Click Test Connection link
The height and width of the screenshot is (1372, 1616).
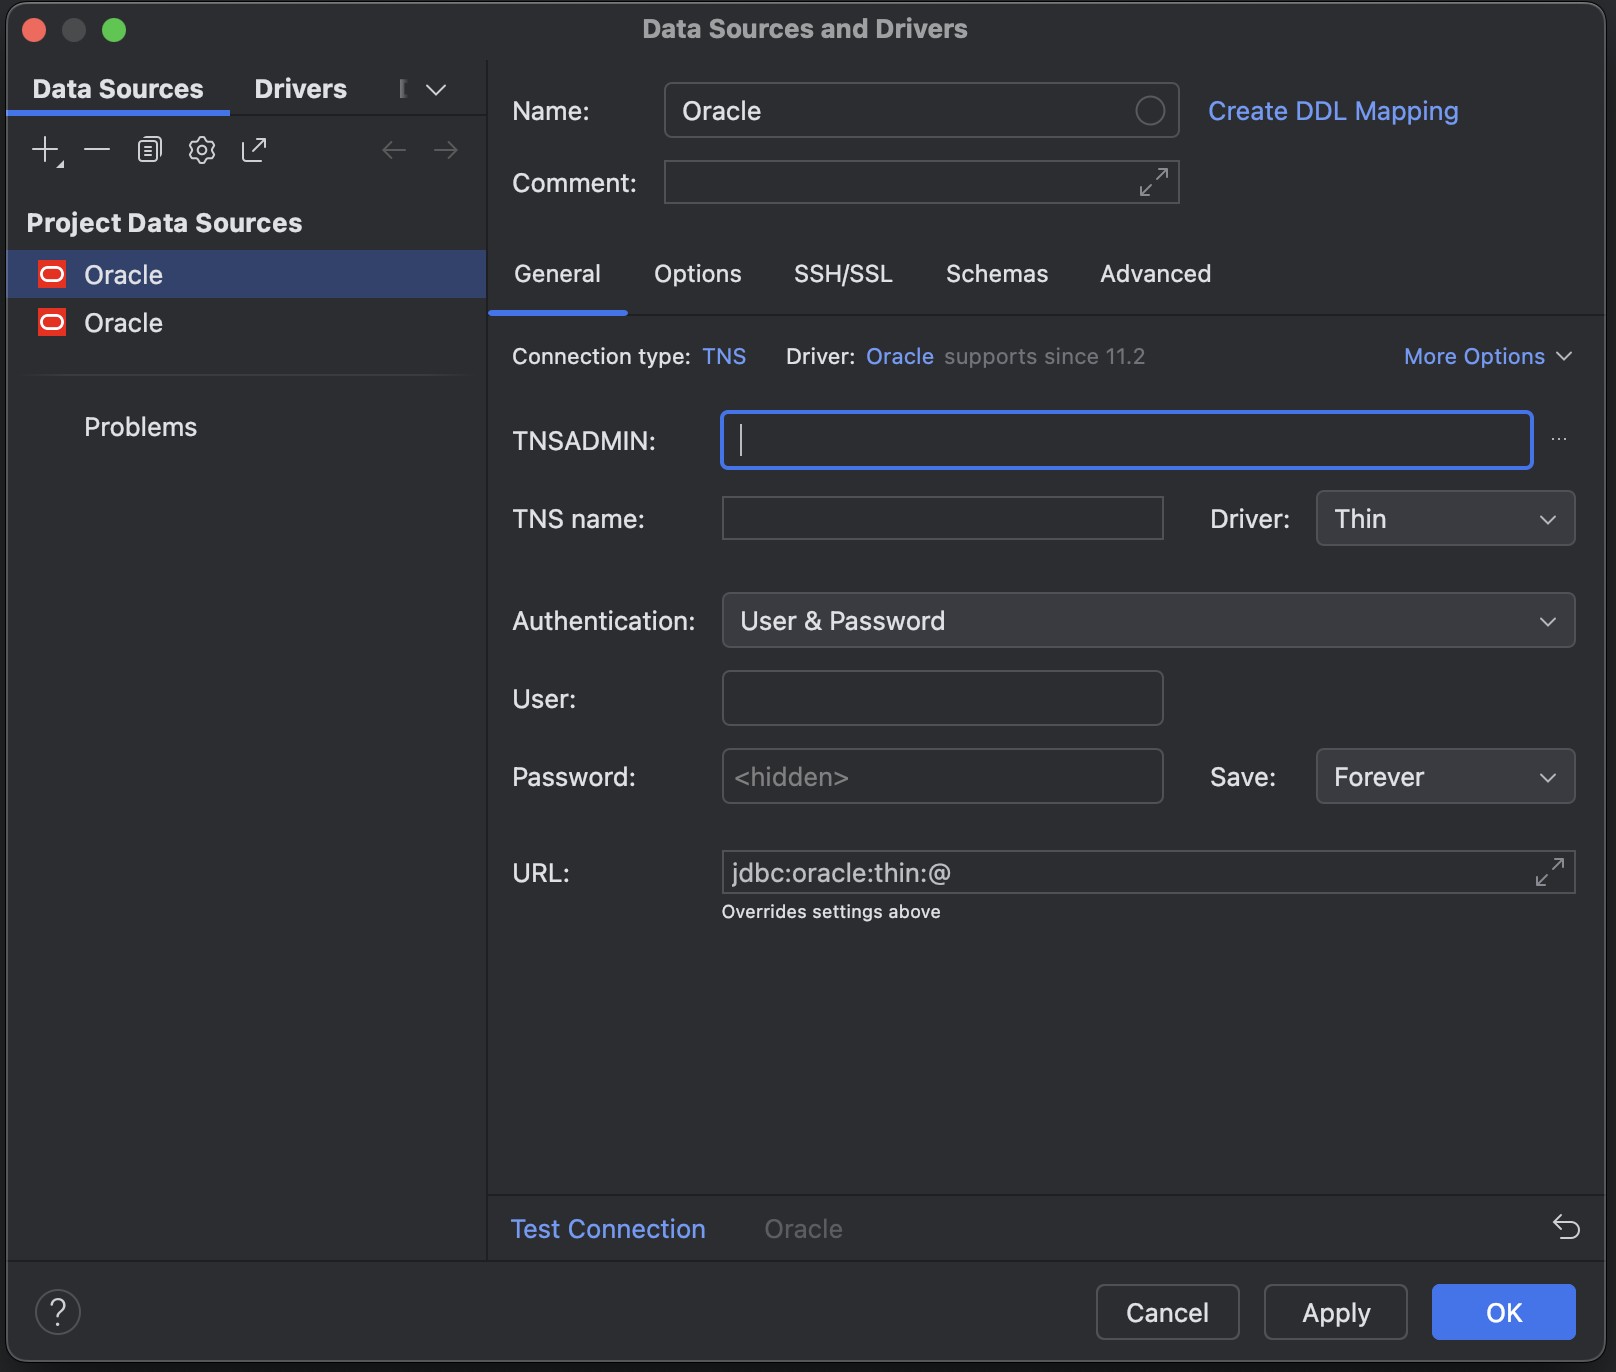coord(608,1229)
